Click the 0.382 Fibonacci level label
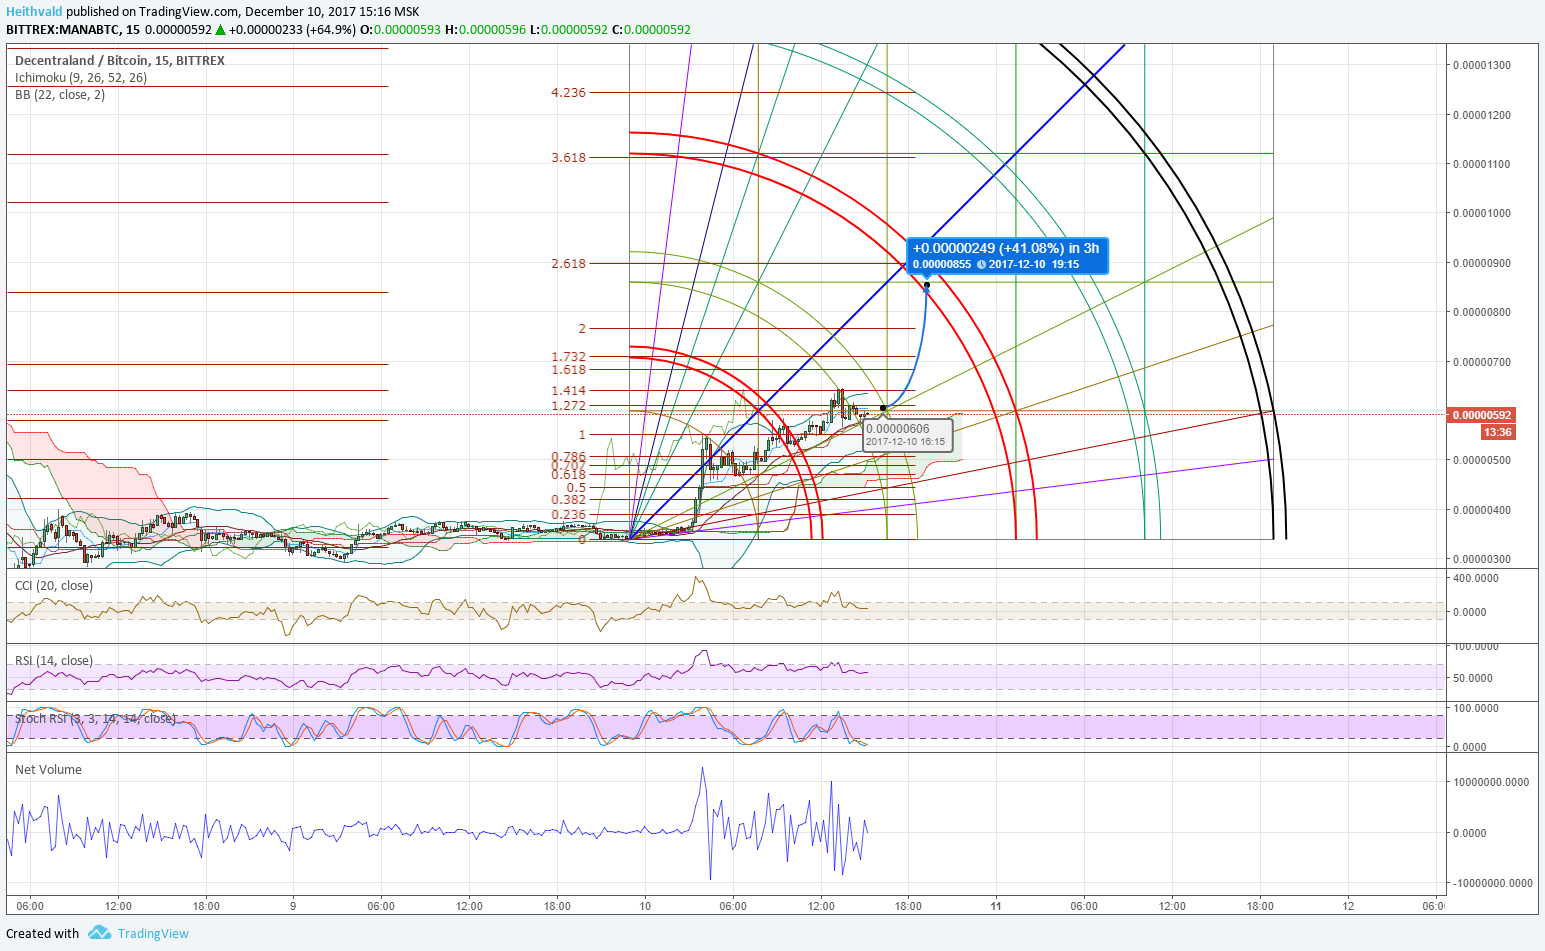This screenshot has height=951, width=1545. coord(568,499)
